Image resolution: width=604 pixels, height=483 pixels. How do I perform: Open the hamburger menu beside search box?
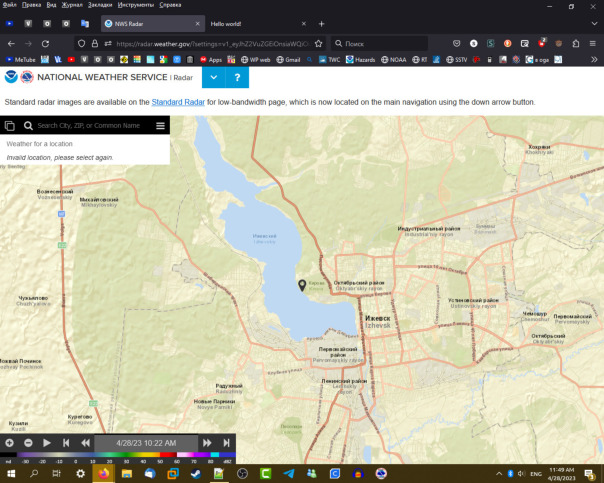[160, 126]
